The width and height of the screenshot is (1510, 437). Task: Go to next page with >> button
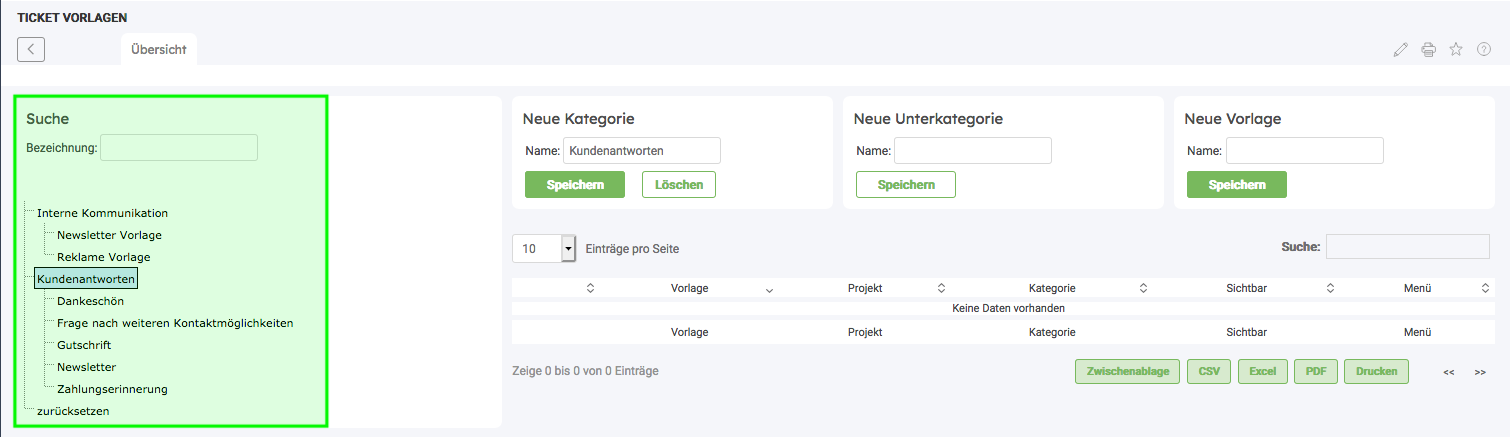pos(1480,372)
